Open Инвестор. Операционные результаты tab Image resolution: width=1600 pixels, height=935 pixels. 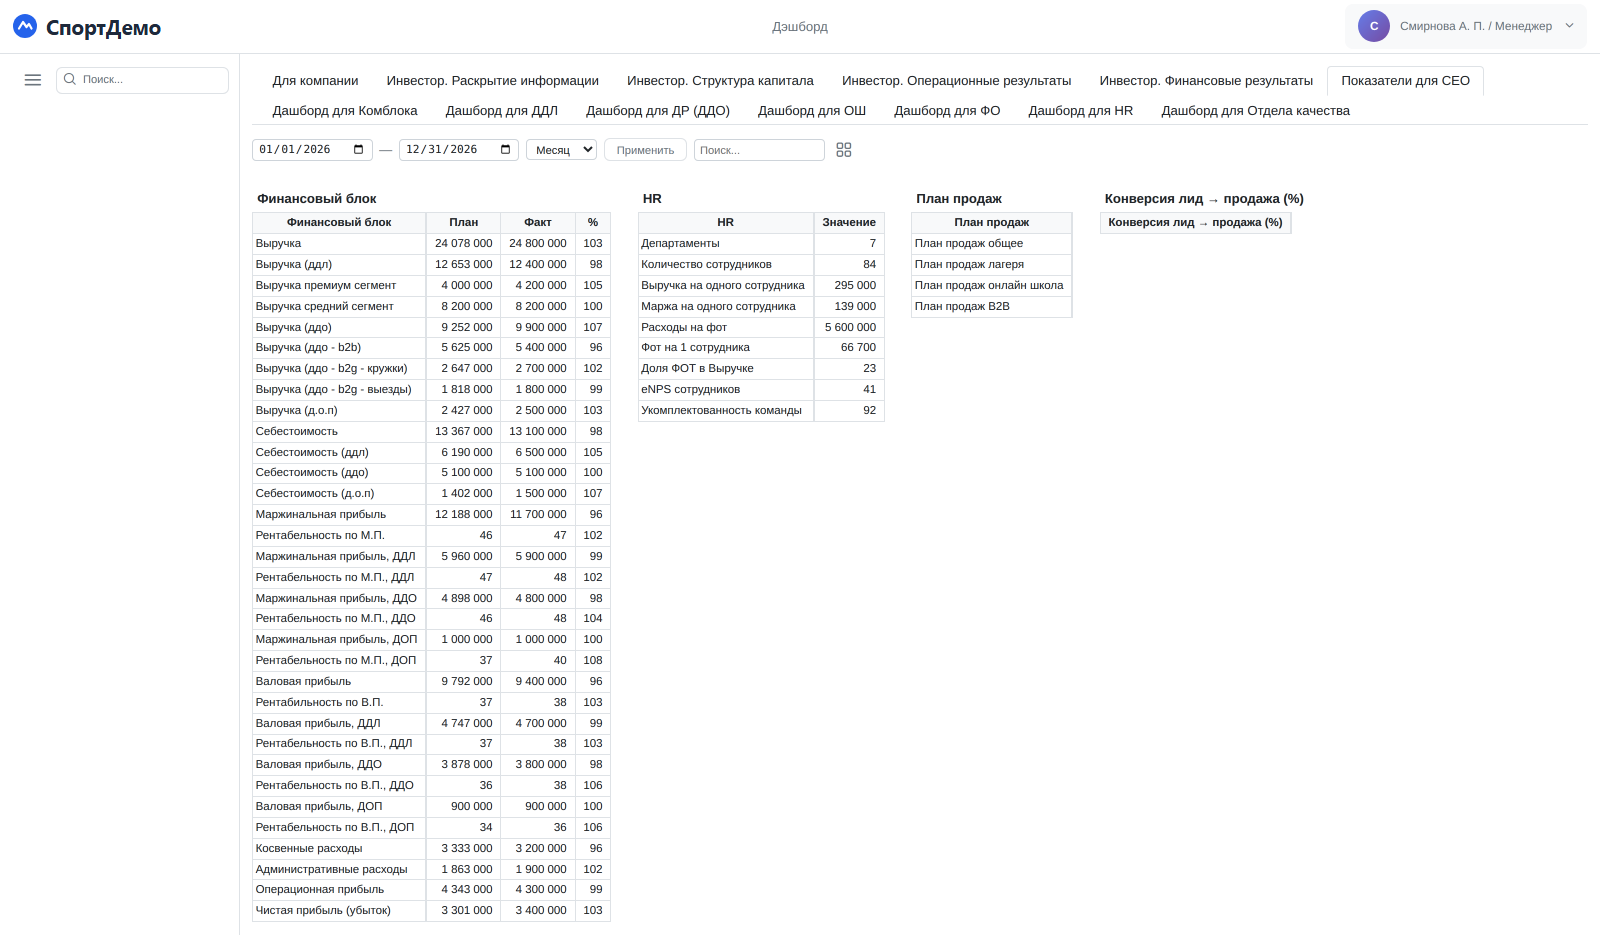[956, 81]
